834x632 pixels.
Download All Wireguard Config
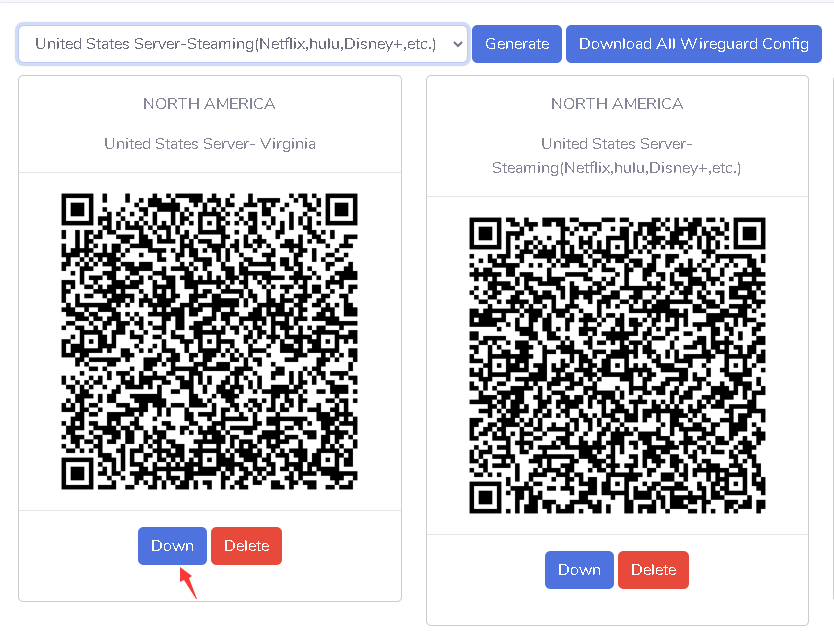693,44
